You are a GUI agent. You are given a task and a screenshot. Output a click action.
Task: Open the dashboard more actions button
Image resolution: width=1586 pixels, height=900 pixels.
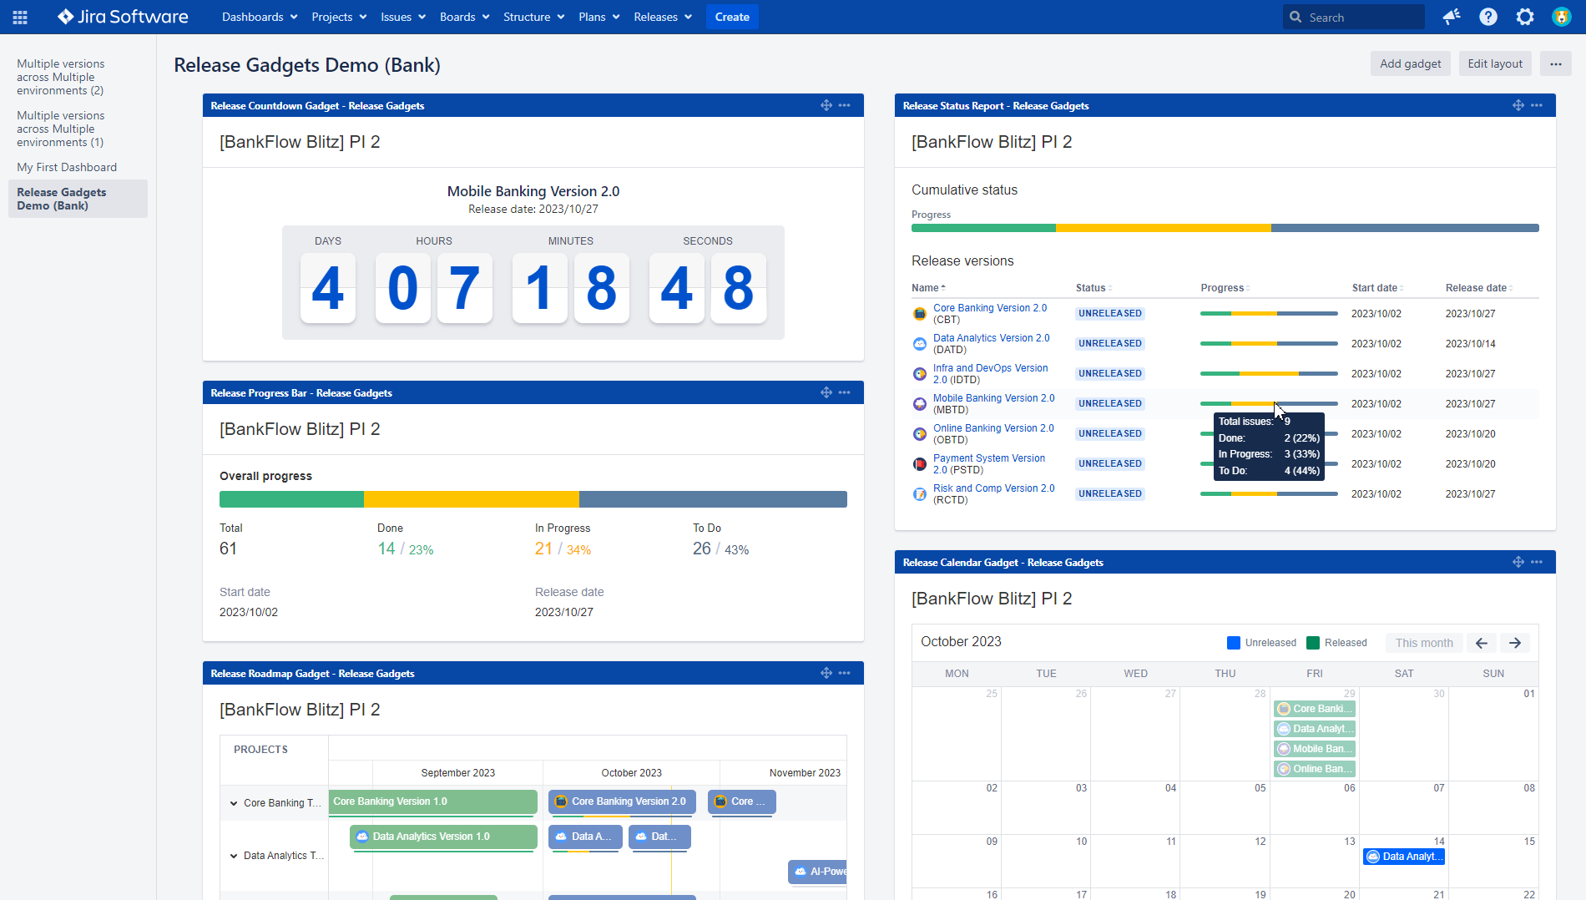pyautogui.click(x=1555, y=64)
